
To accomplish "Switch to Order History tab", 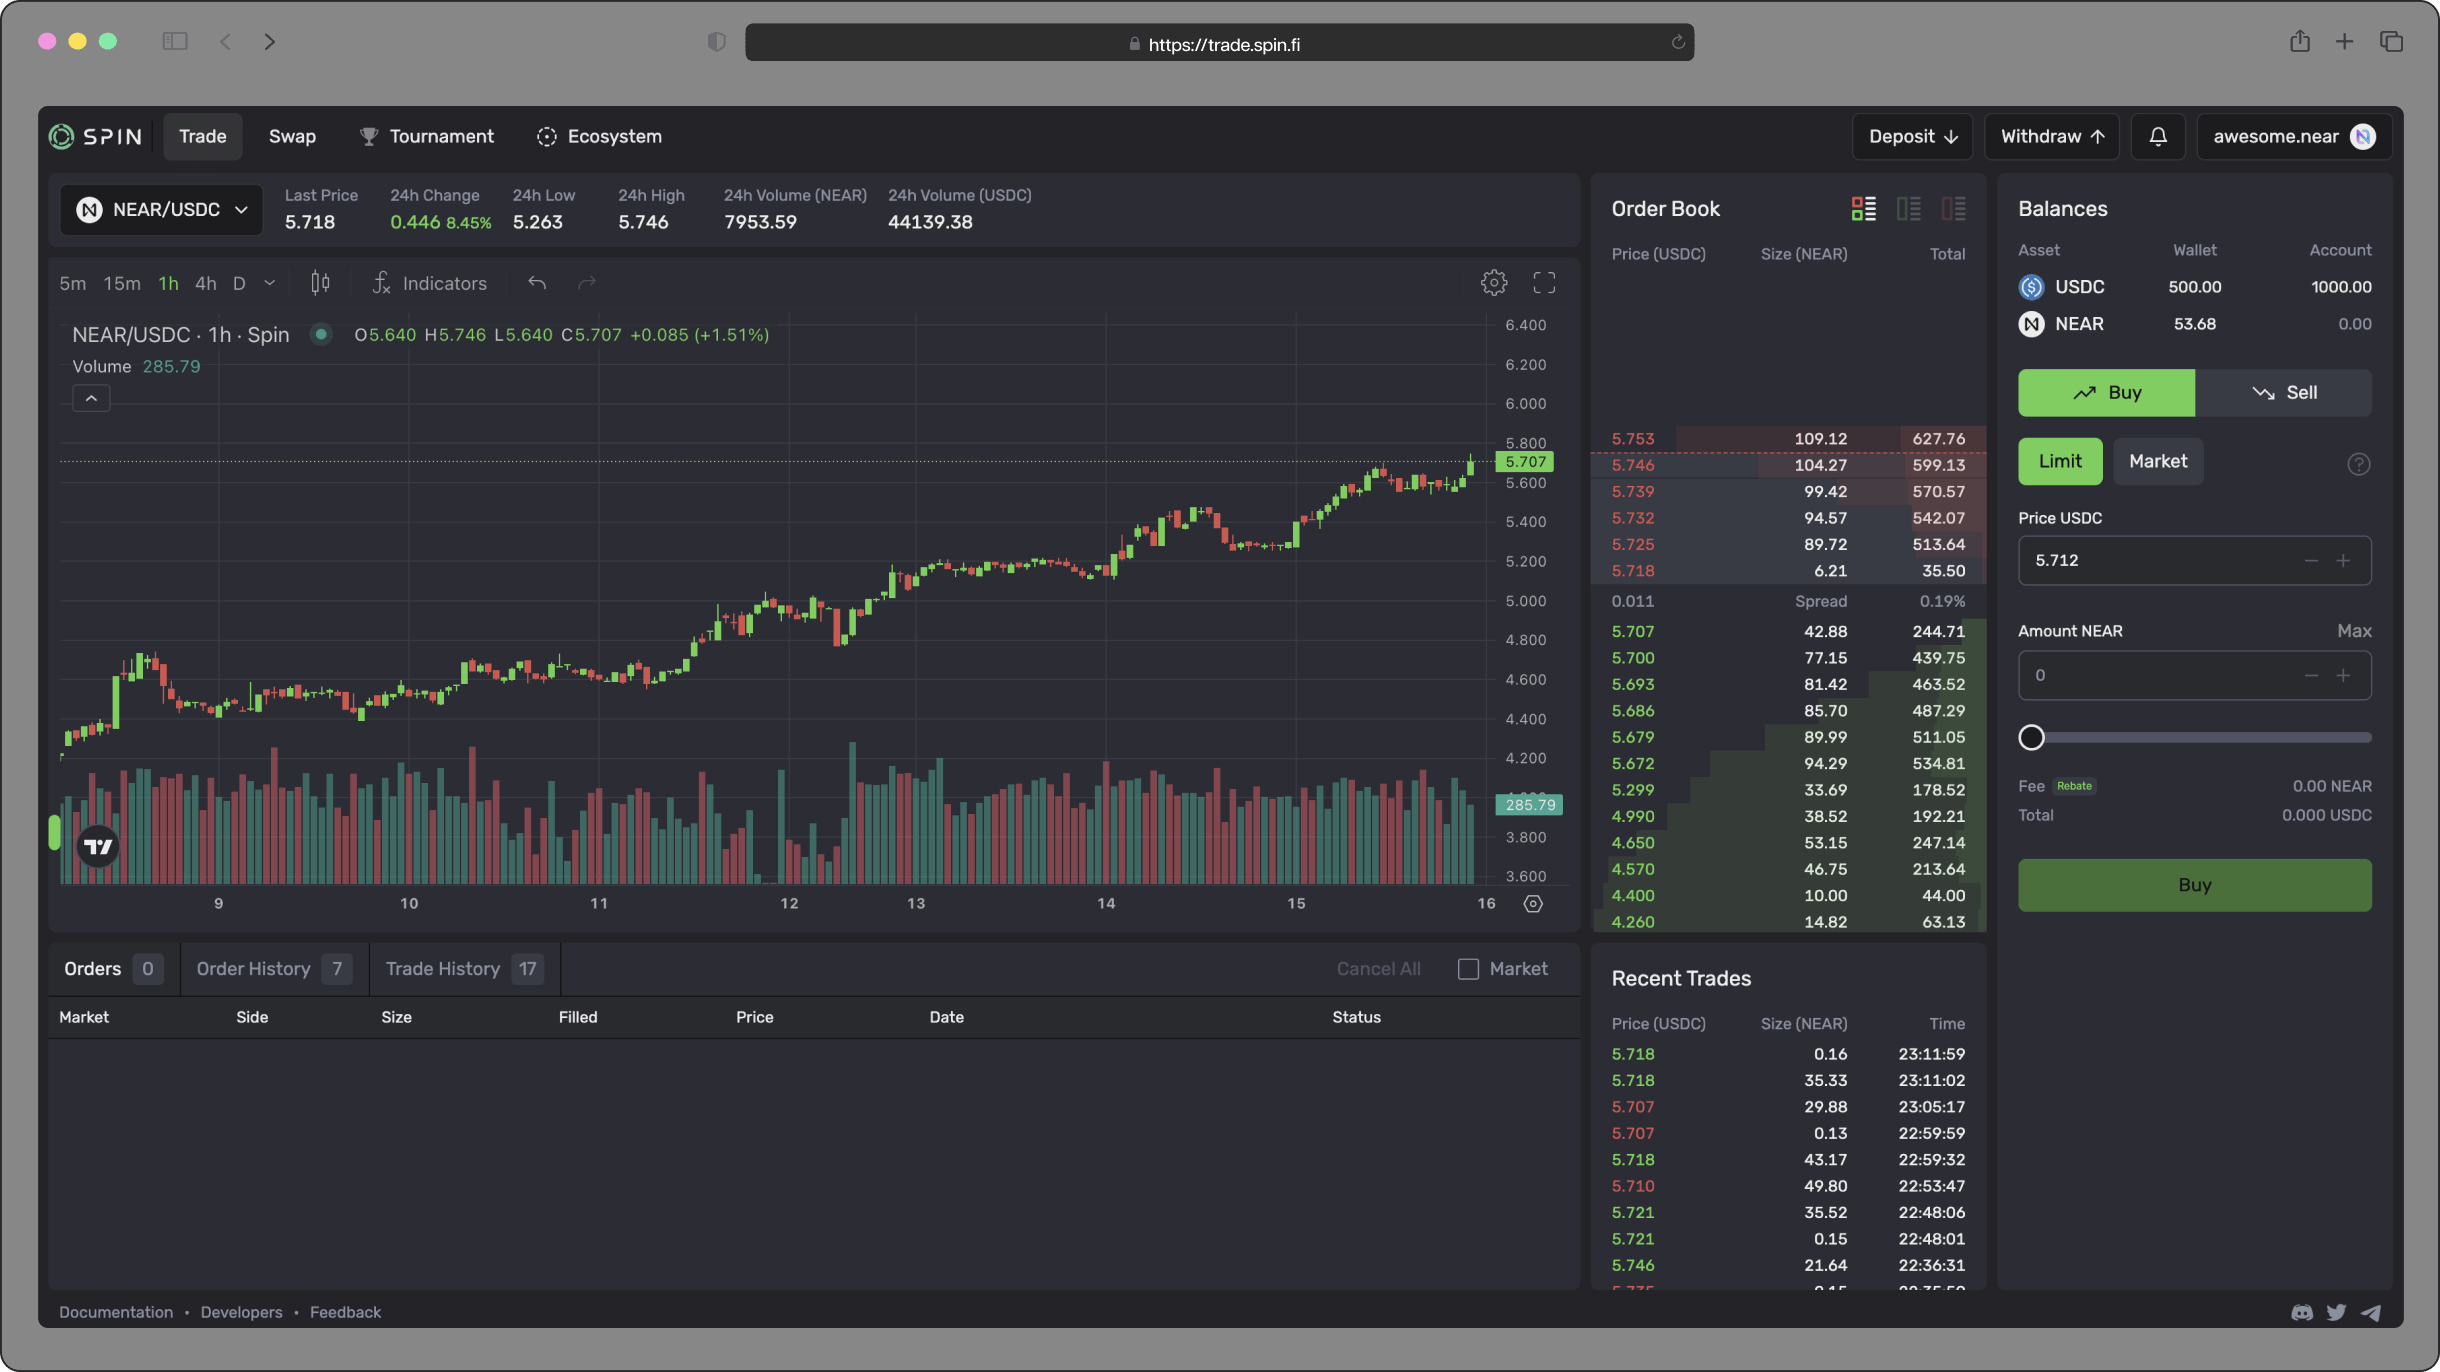I will (x=274, y=969).
